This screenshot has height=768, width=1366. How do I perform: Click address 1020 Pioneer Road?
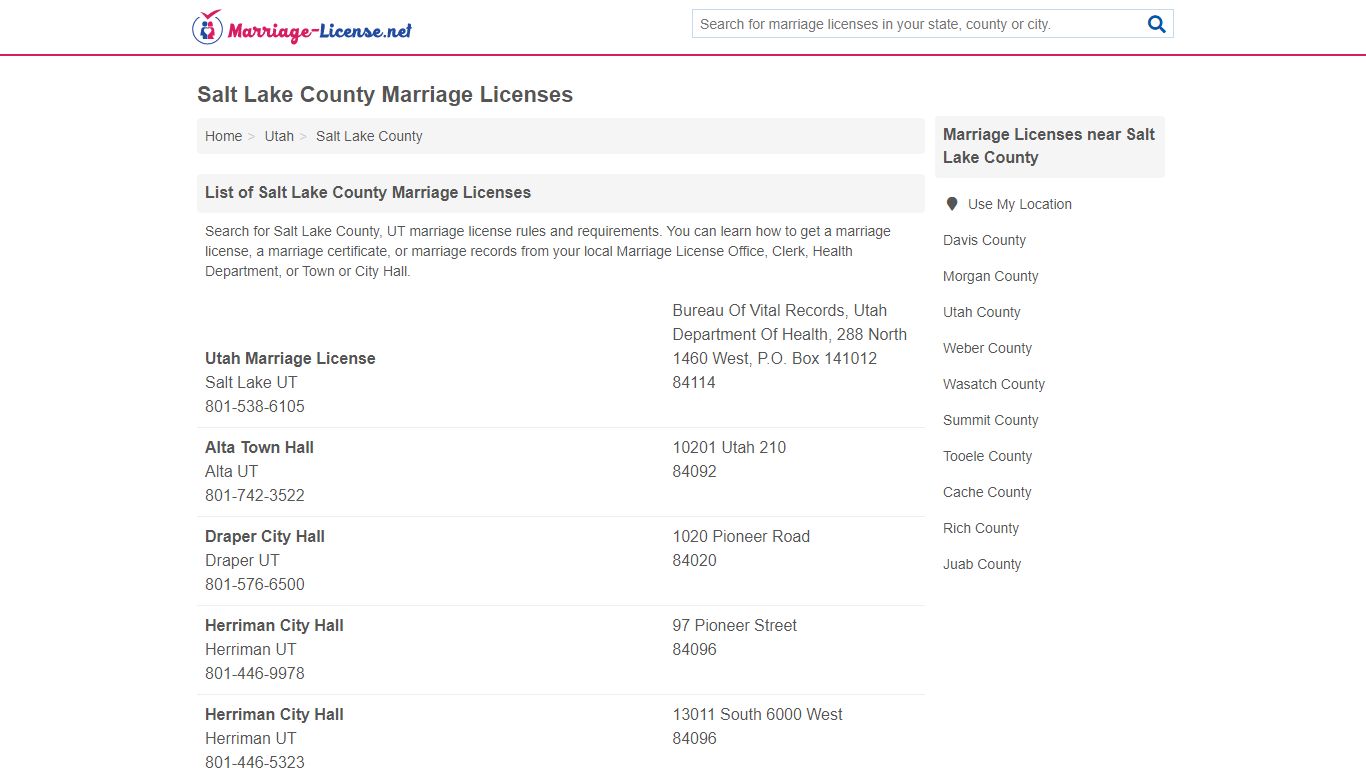coord(741,536)
